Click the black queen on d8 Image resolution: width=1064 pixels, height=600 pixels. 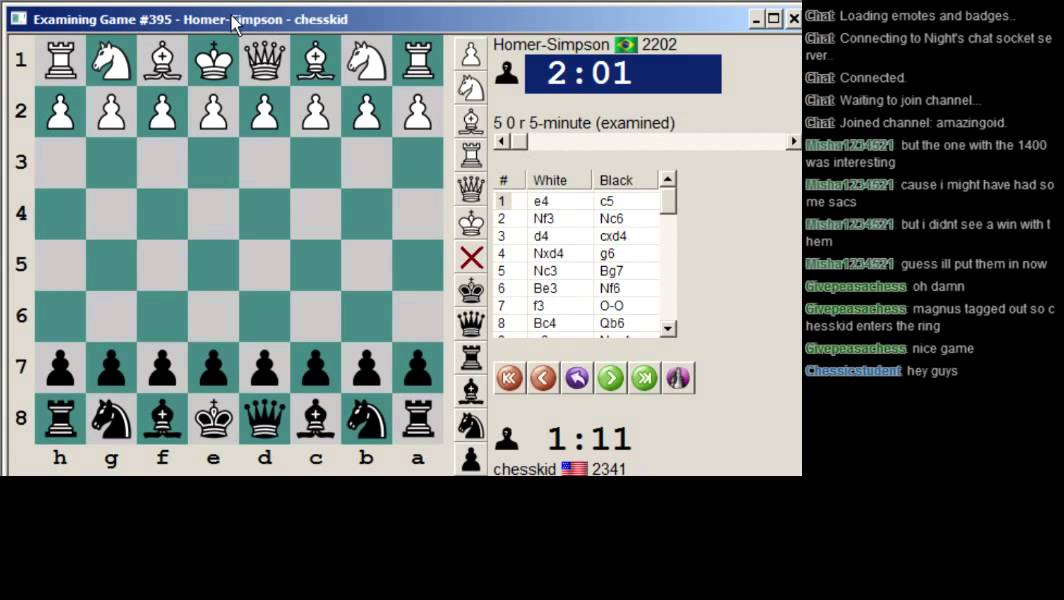coord(265,419)
